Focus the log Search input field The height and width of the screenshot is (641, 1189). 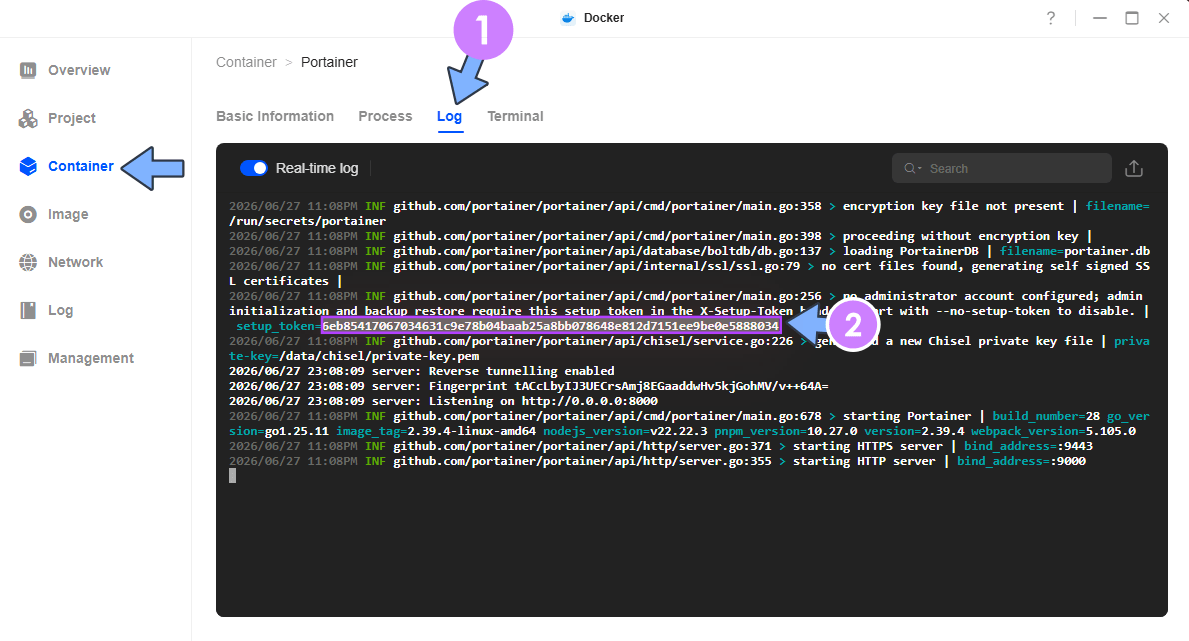tap(1002, 168)
